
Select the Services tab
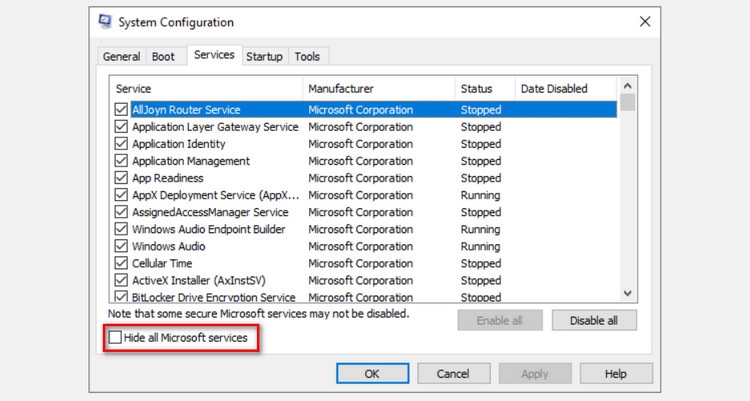click(x=214, y=55)
